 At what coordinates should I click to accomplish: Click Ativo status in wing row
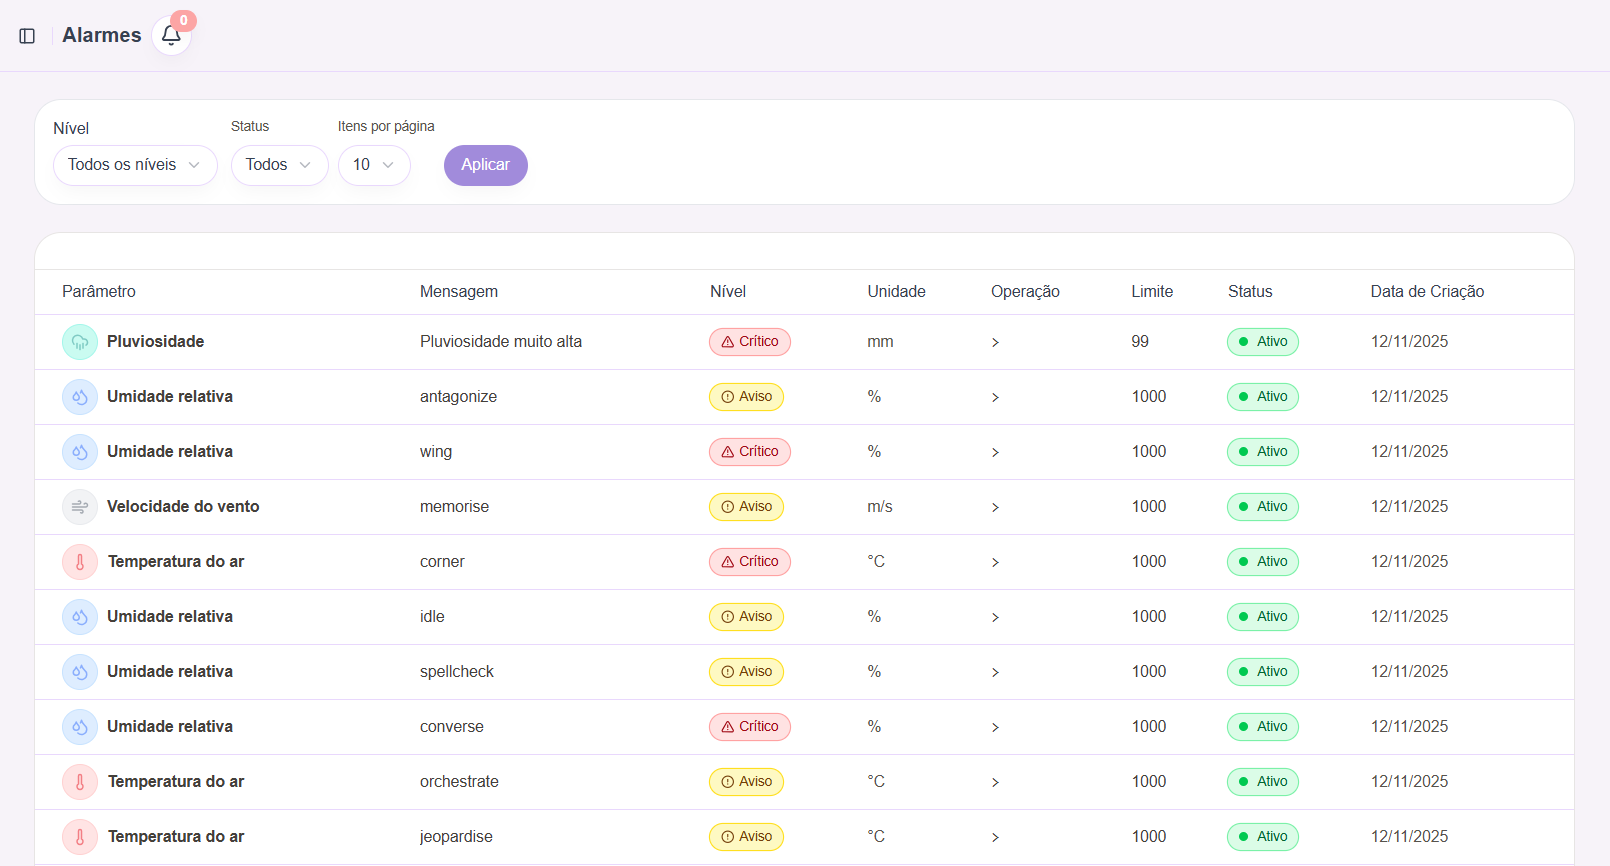point(1263,452)
